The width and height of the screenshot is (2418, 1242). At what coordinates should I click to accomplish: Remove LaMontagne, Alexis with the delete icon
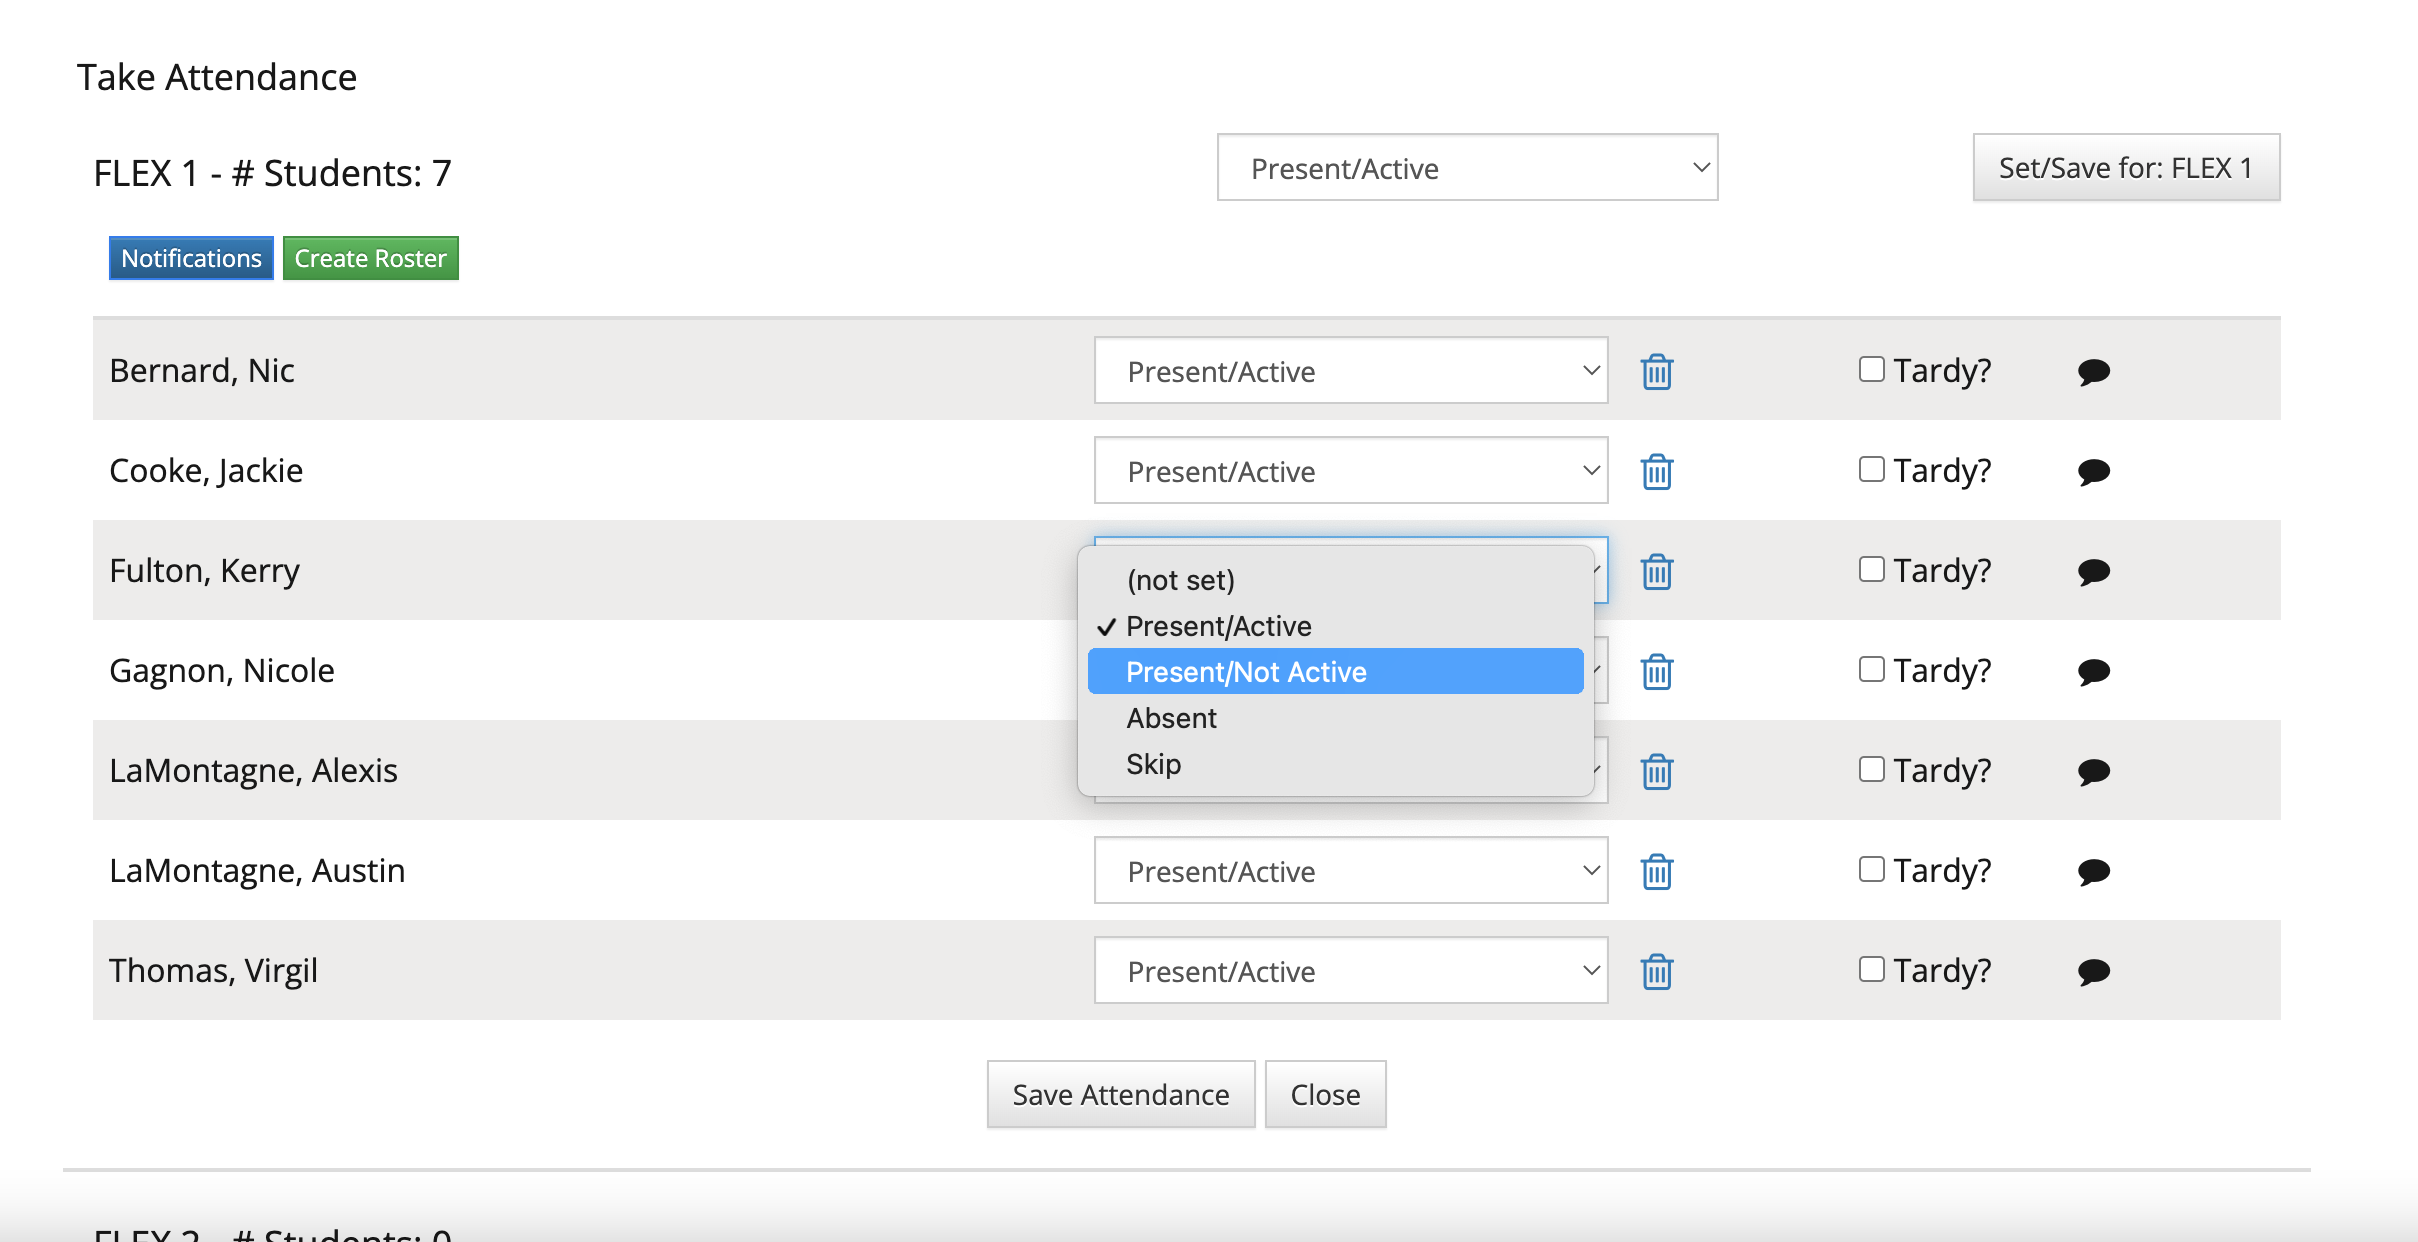(1655, 770)
